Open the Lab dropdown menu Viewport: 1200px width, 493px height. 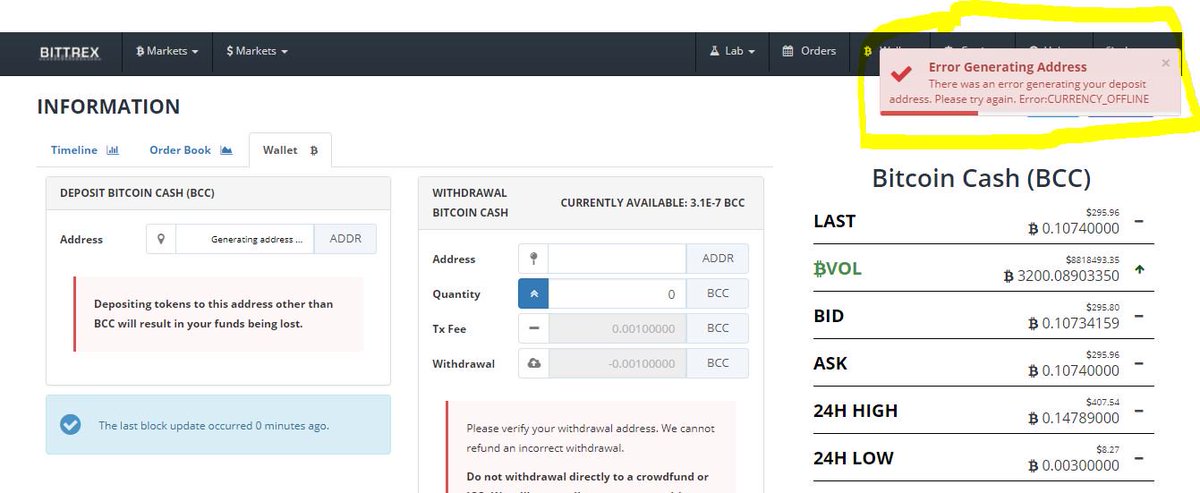(732, 51)
